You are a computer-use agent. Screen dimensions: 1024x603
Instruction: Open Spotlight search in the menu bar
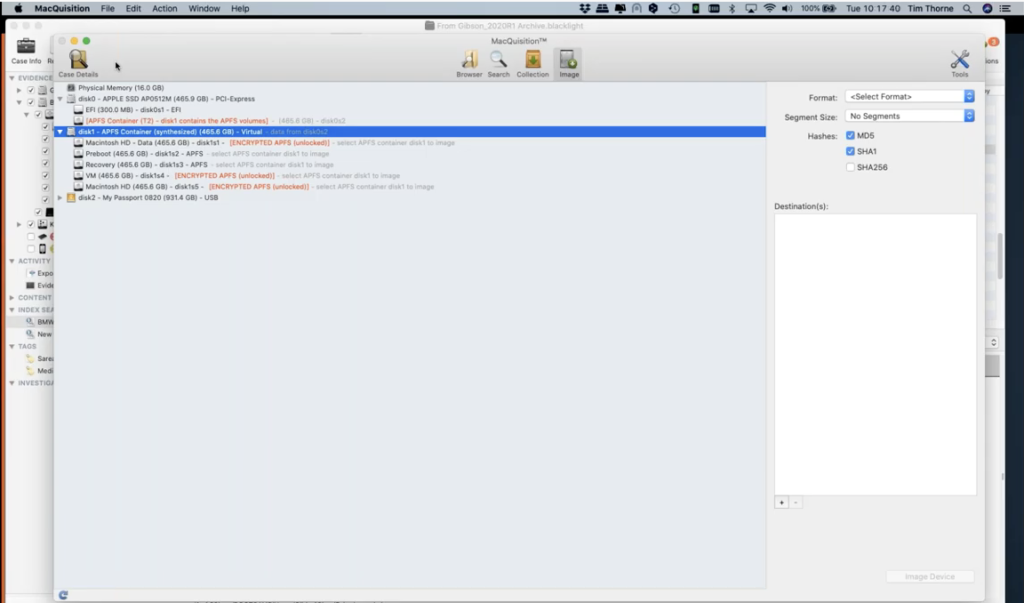(967, 8)
